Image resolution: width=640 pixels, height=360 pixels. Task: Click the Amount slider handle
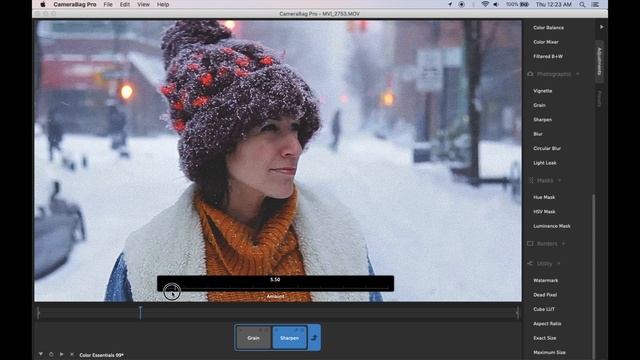[172, 291]
